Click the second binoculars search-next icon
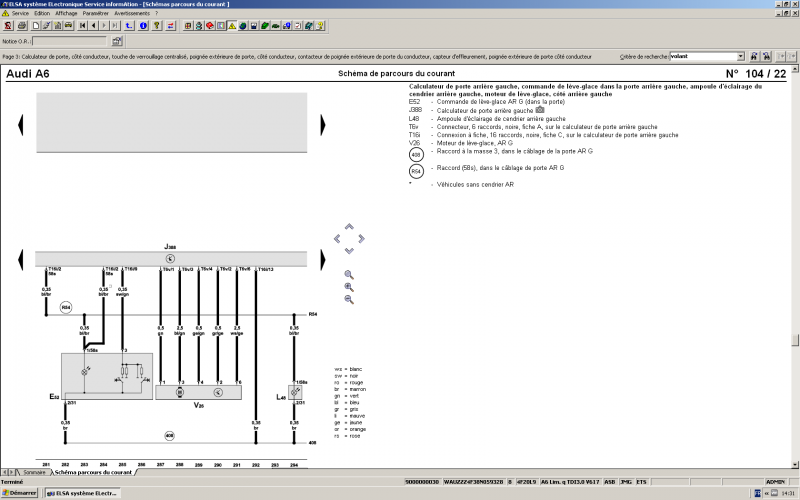Image resolution: width=800 pixels, height=500 pixels. (766, 57)
